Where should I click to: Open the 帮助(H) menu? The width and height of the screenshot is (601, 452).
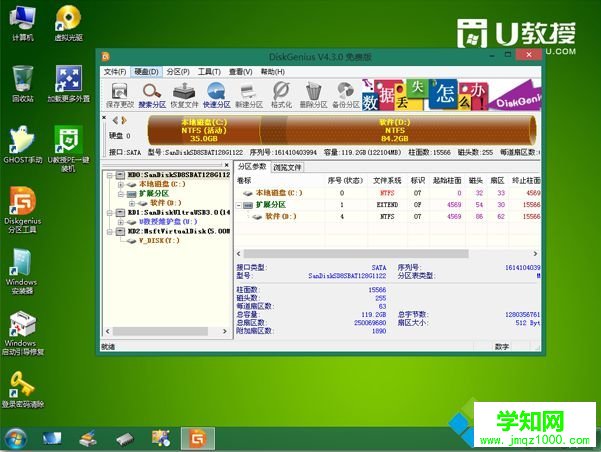273,72
